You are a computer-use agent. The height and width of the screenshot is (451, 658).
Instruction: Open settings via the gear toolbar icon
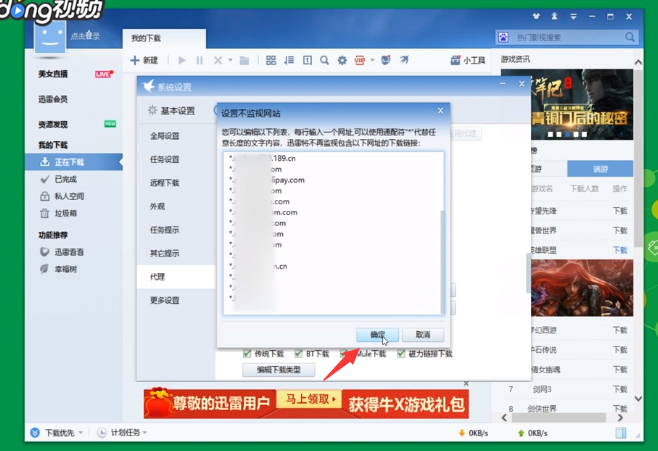tap(342, 60)
